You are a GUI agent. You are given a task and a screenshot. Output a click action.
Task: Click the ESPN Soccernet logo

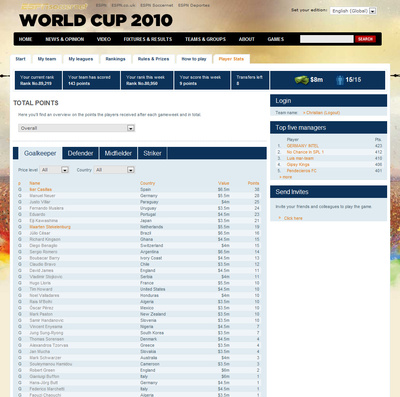[x=54, y=7]
